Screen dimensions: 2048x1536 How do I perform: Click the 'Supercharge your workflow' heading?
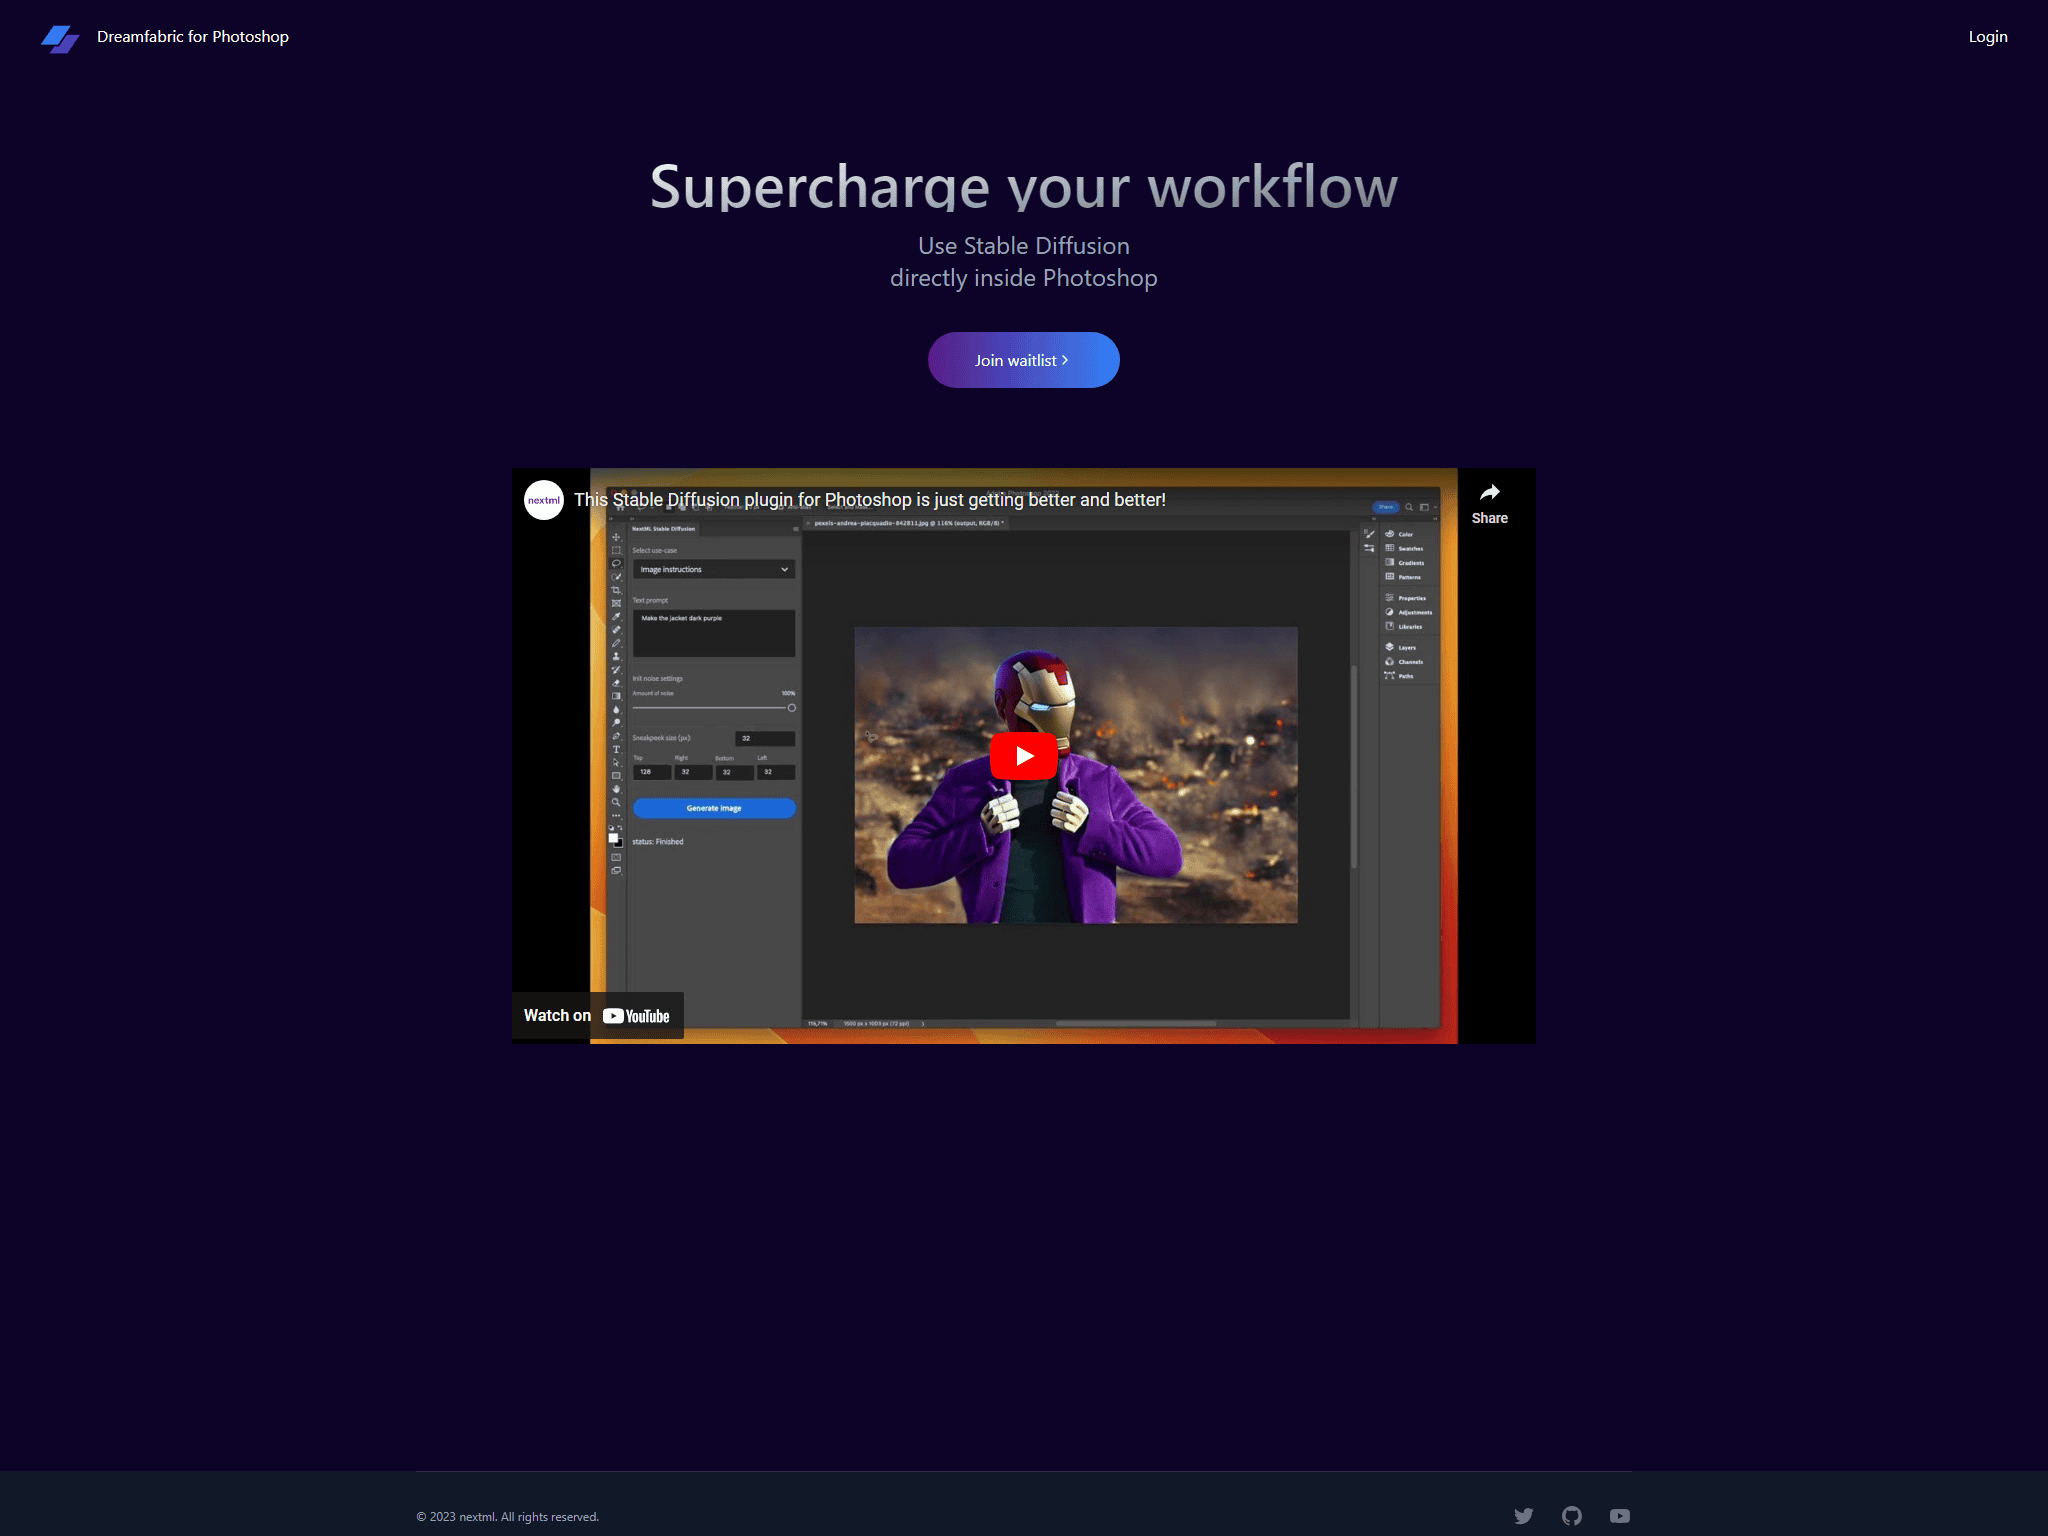point(1023,186)
